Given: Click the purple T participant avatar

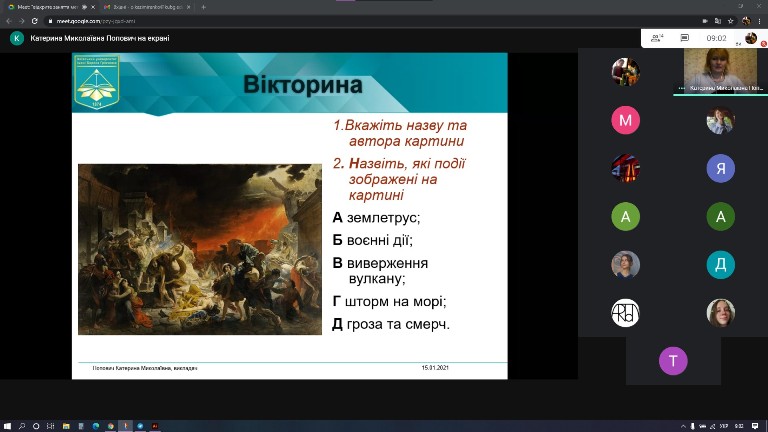Looking at the screenshot, I should (673, 361).
